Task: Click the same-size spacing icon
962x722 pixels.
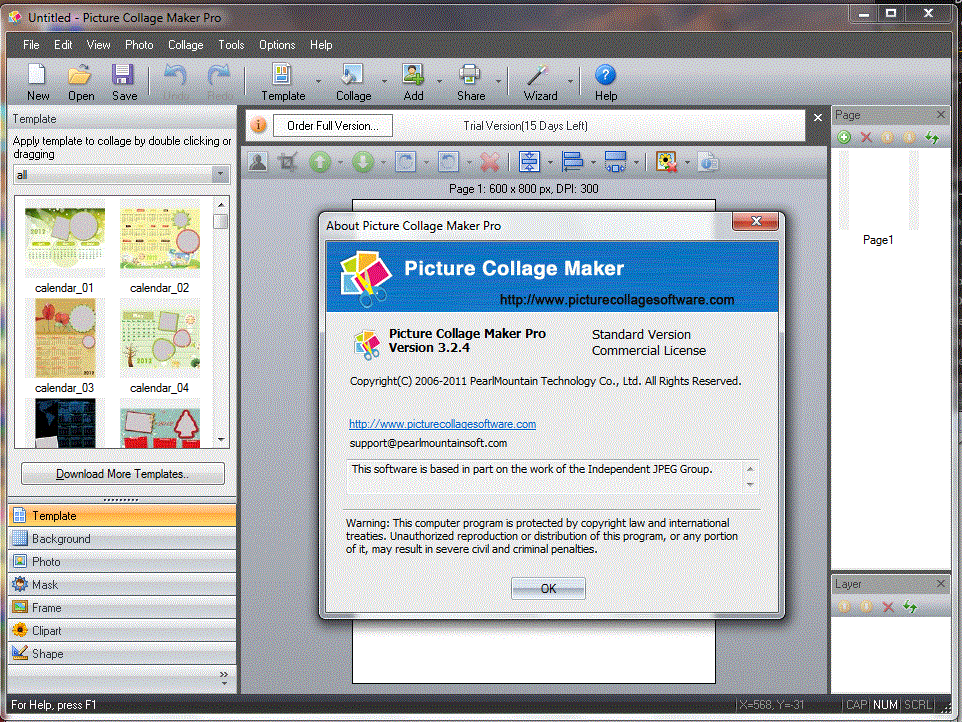Action: [615, 163]
